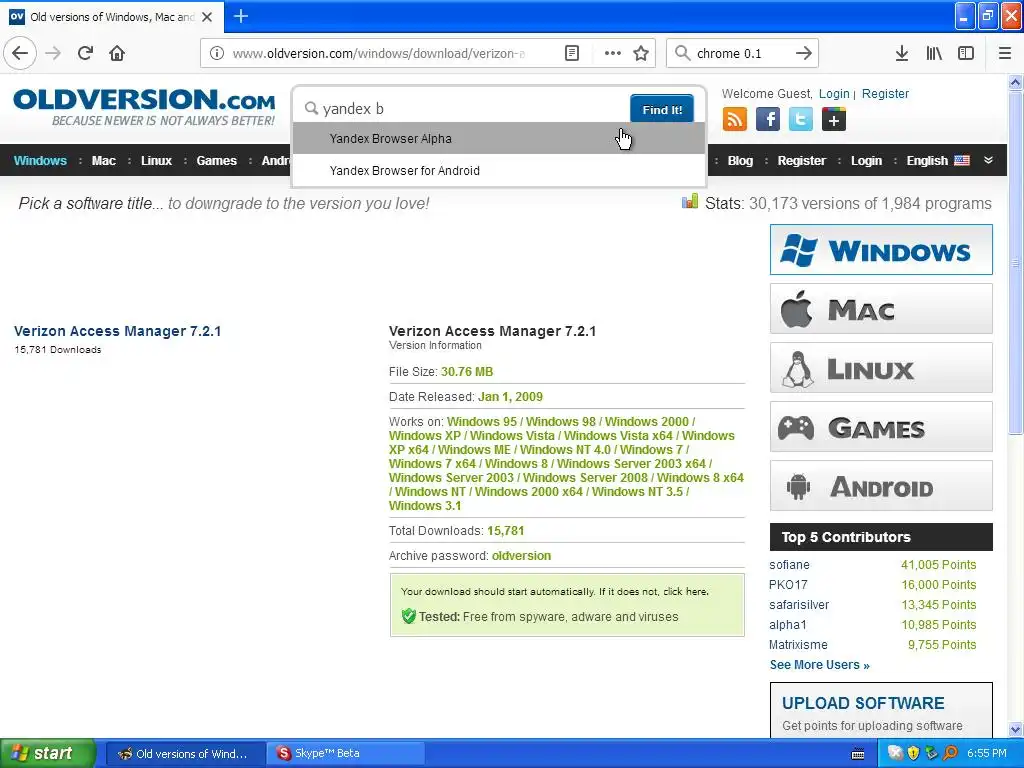Open the Twitter icon
The height and width of the screenshot is (768, 1024).
801,120
